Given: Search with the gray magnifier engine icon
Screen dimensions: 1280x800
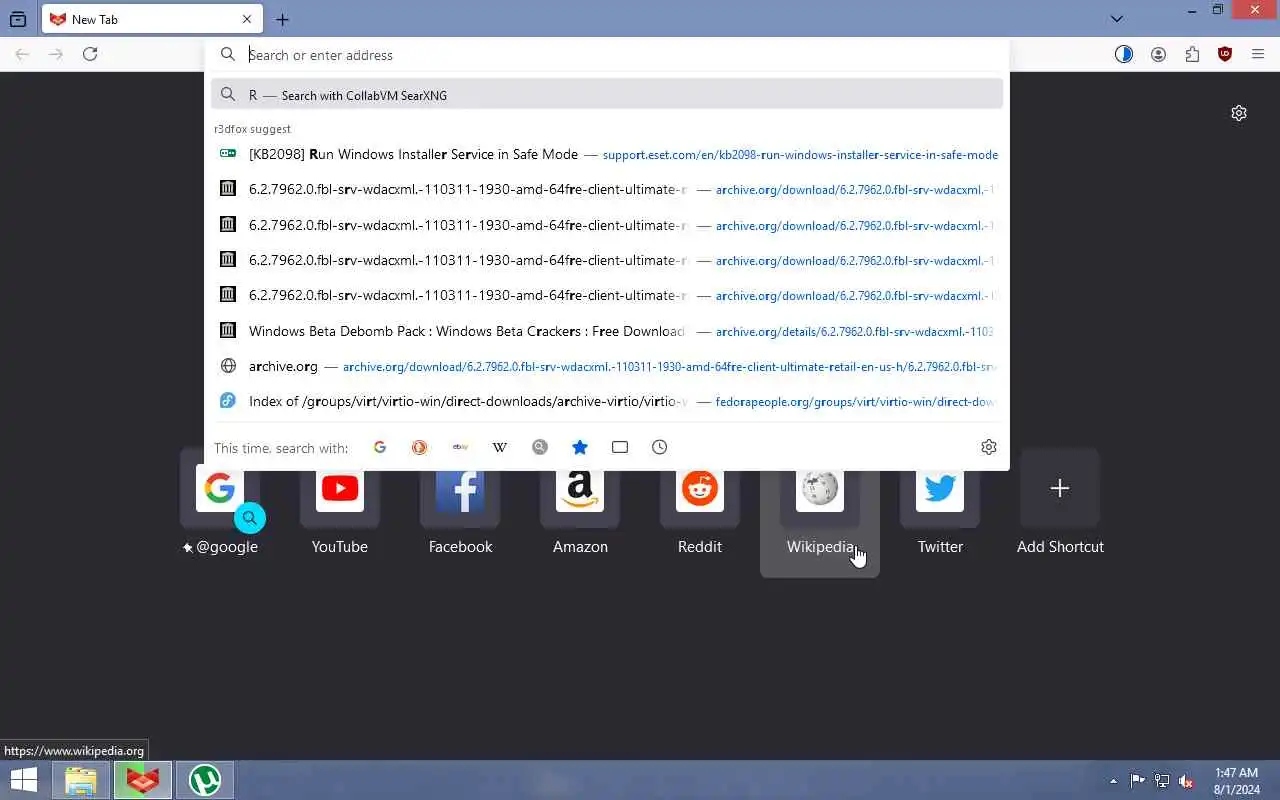Looking at the screenshot, I should (540, 447).
